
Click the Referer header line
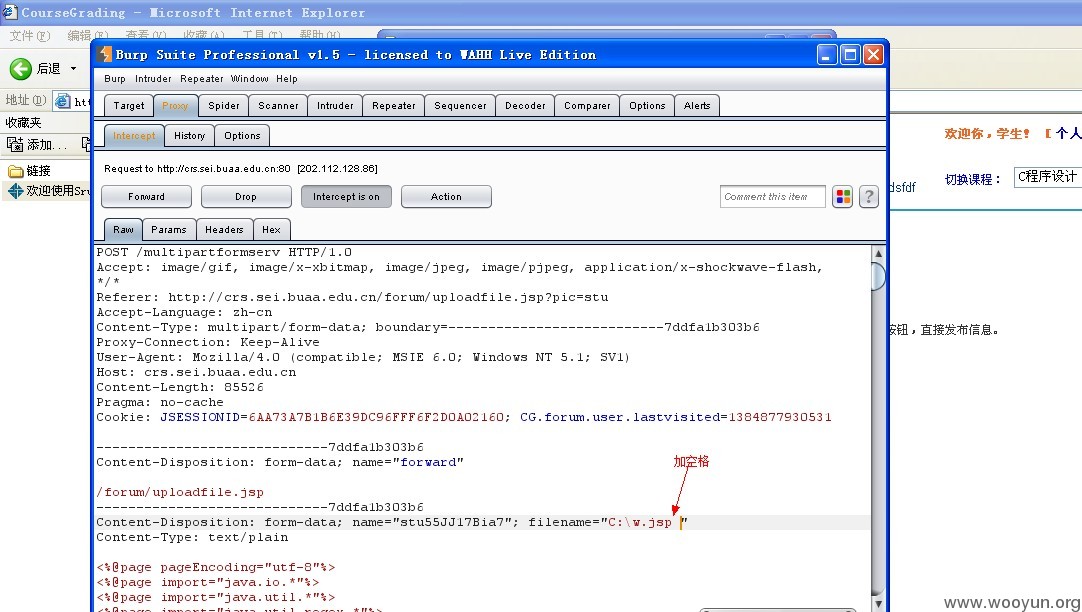point(353,297)
